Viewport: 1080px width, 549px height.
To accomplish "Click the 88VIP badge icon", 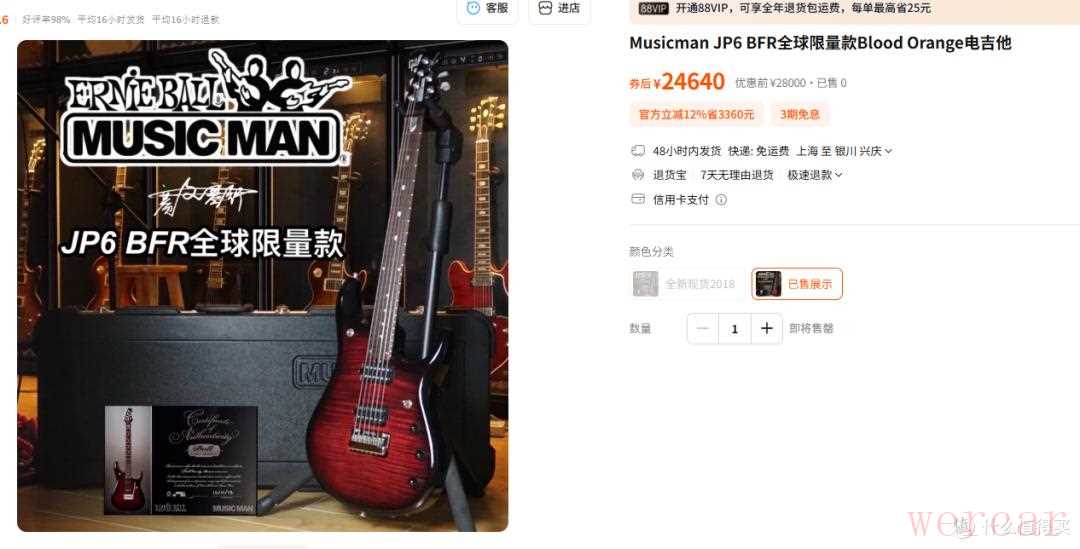I will (x=653, y=8).
